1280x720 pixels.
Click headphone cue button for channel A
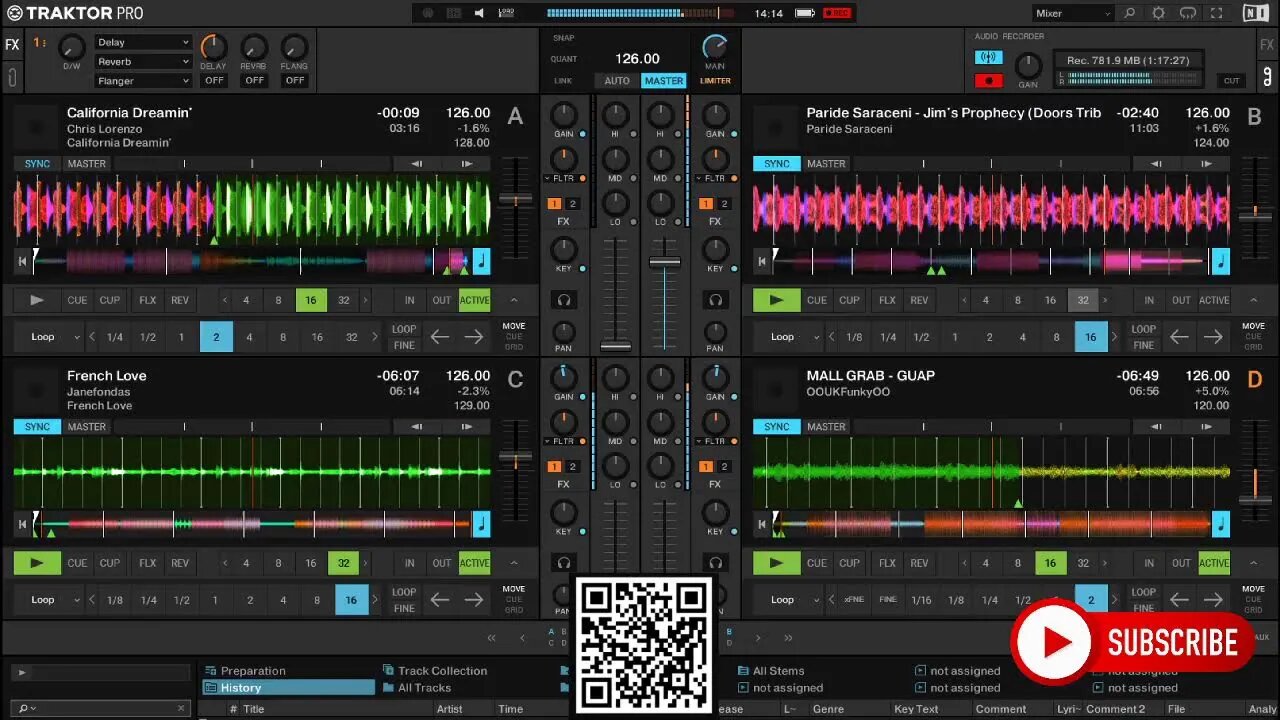(564, 299)
